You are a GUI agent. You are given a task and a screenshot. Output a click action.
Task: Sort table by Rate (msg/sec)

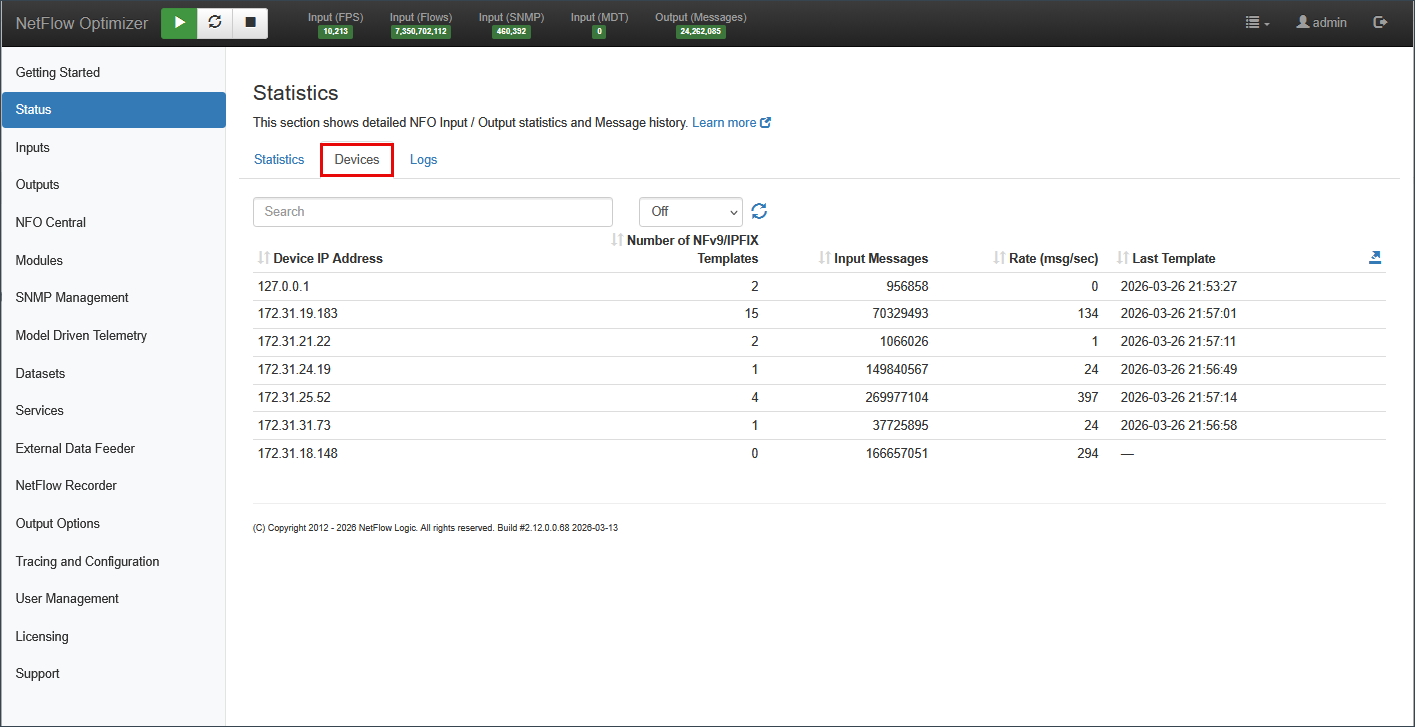[x=1052, y=258]
